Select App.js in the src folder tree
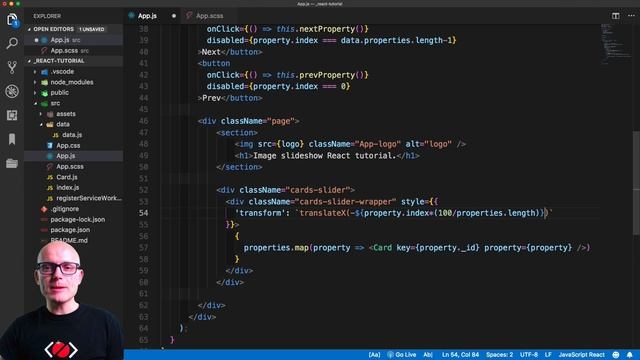 (x=66, y=156)
